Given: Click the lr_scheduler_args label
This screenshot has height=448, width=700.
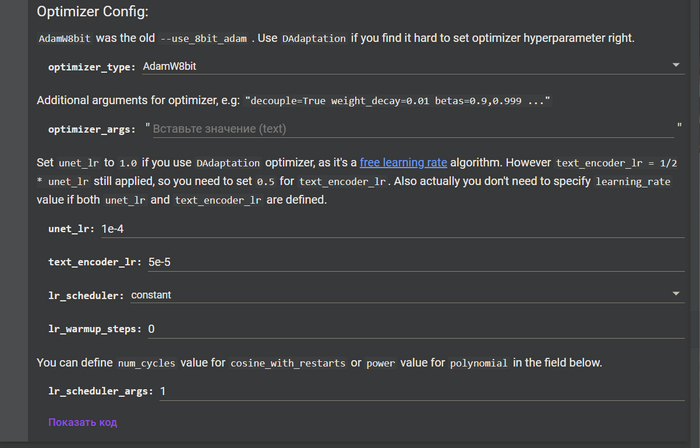Looking at the screenshot, I should (101, 391).
